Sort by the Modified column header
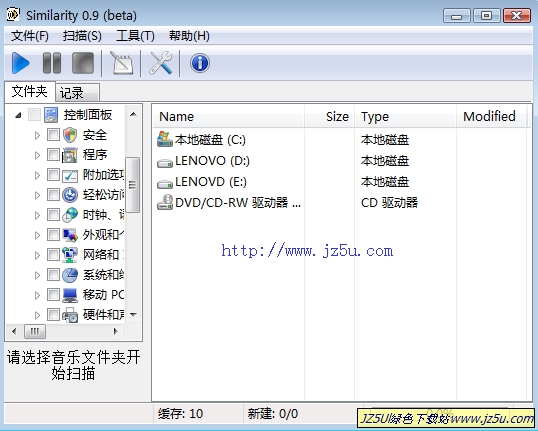Image resolution: width=538 pixels, height=431 pixels. point(491,117)
